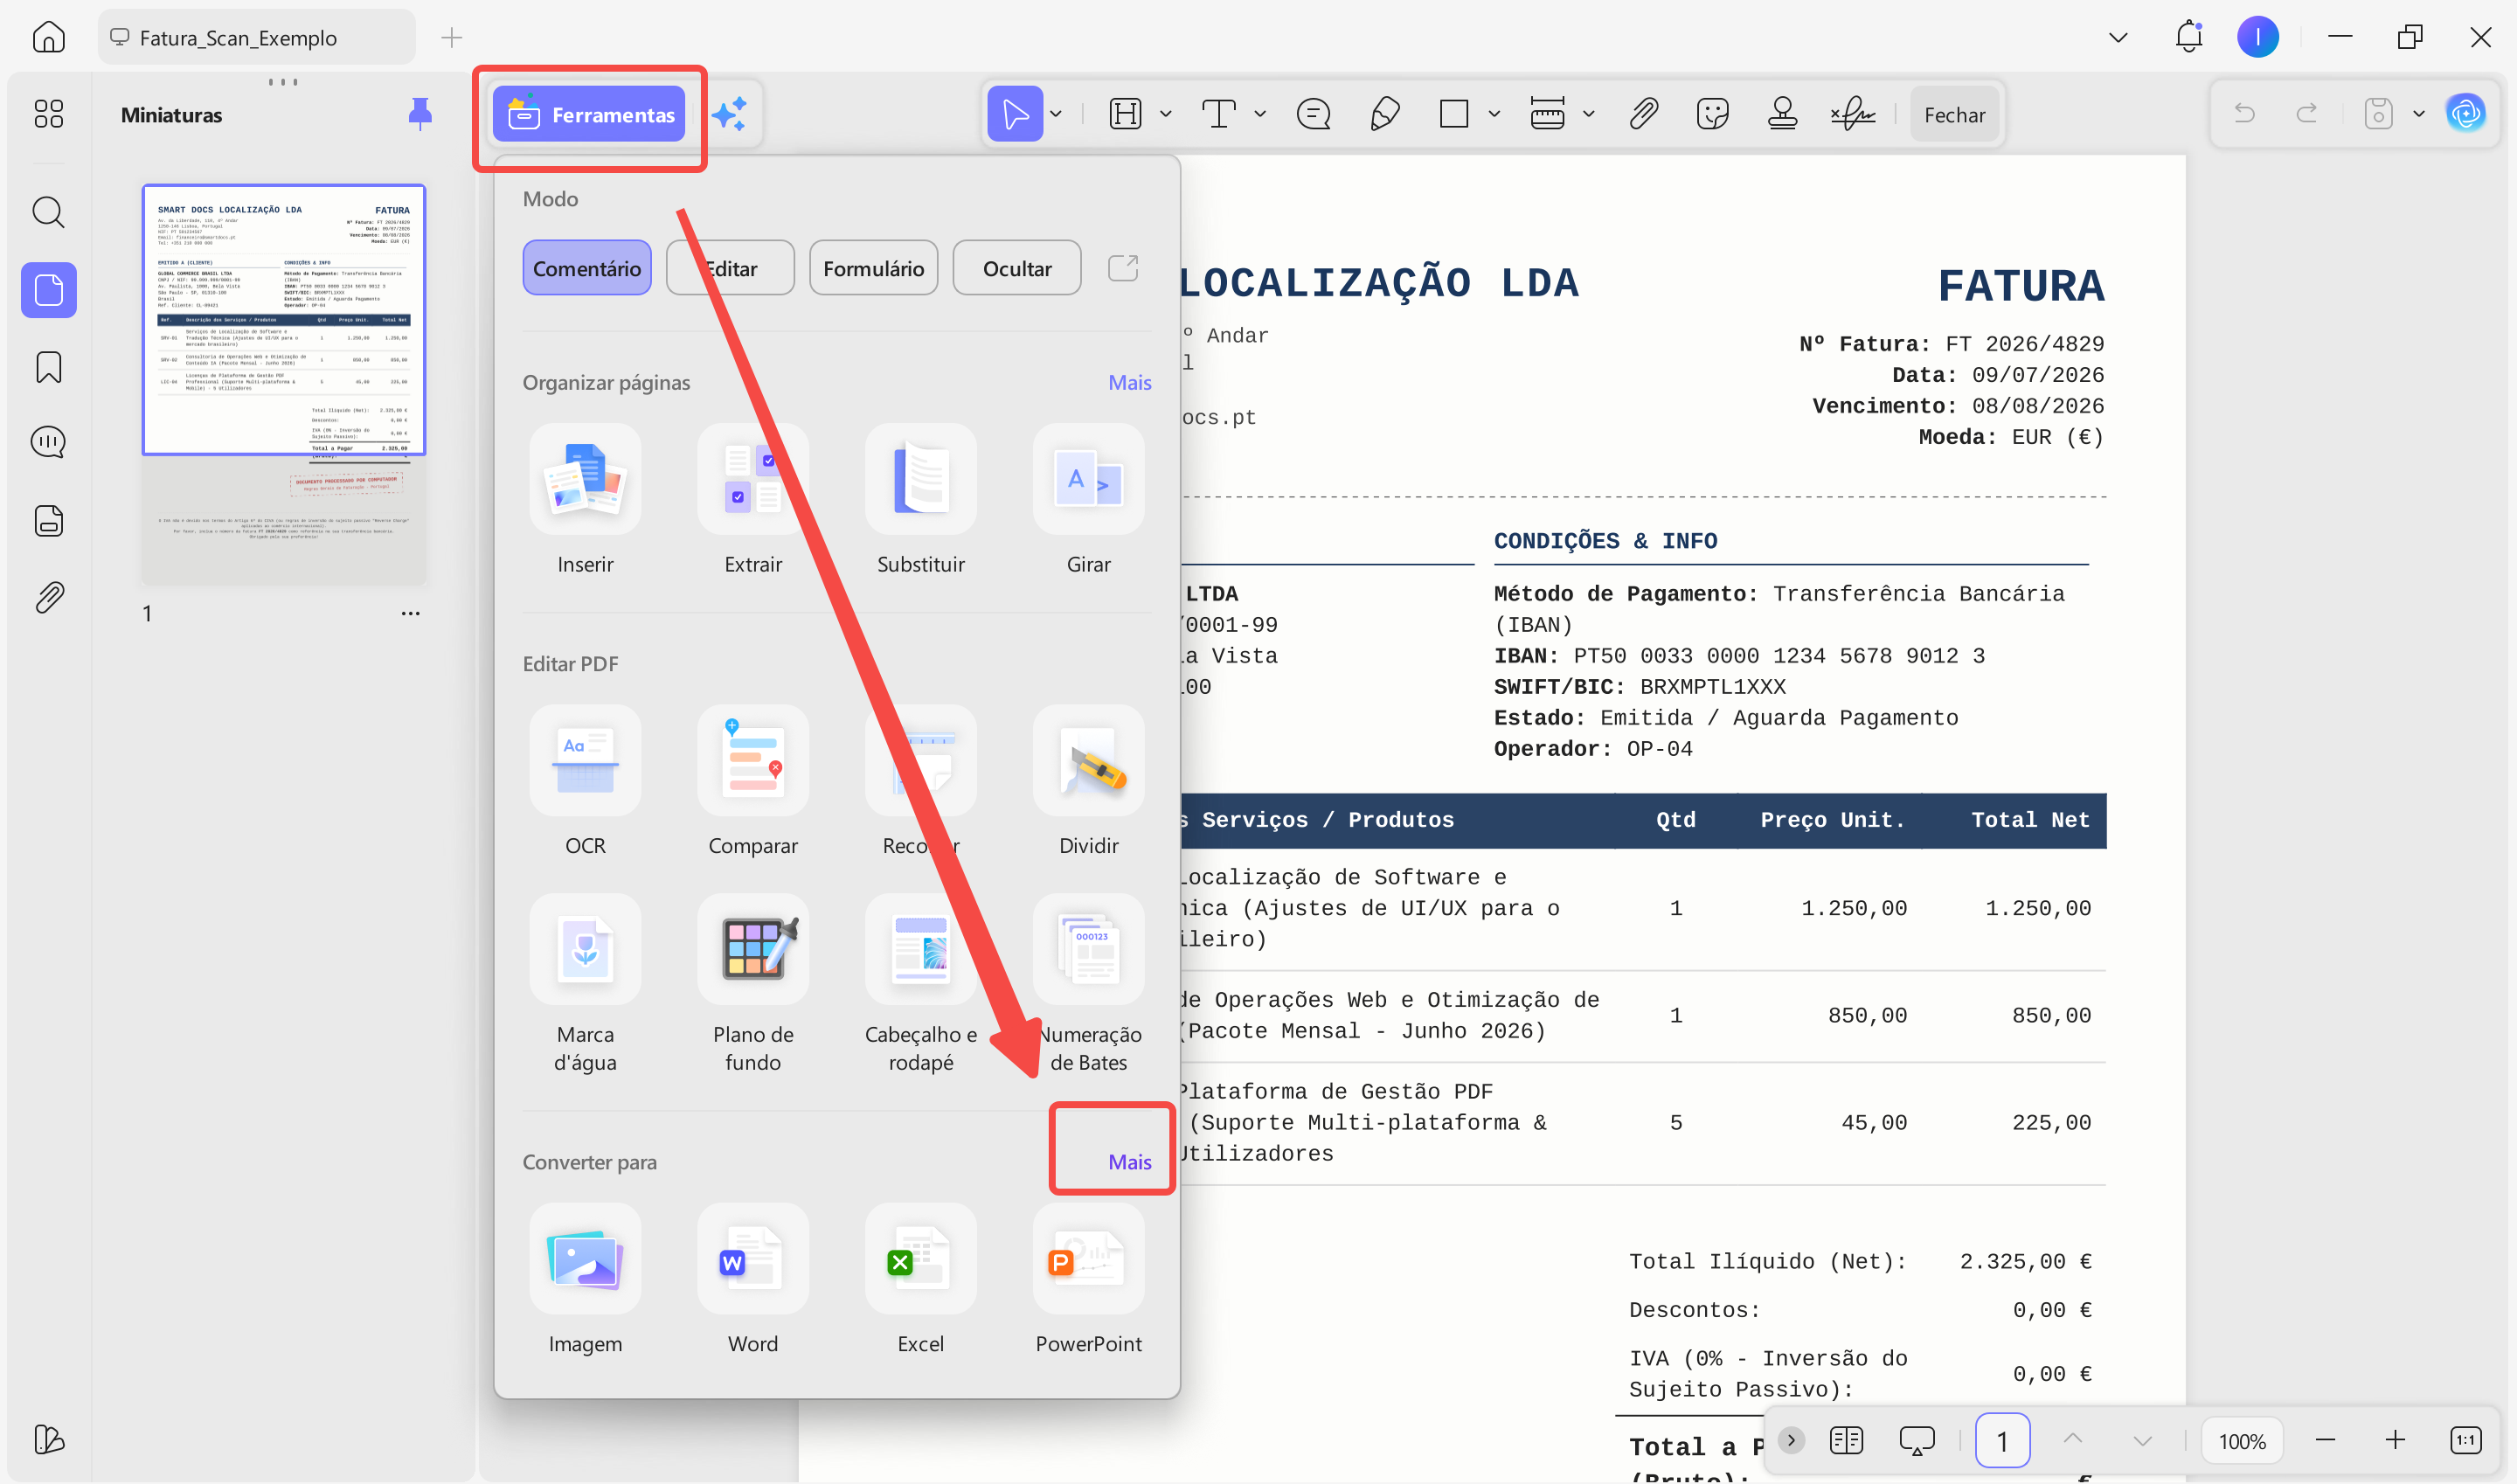Switch to Ocultar mode
2517x1484 pixels.
(1017, 268)
